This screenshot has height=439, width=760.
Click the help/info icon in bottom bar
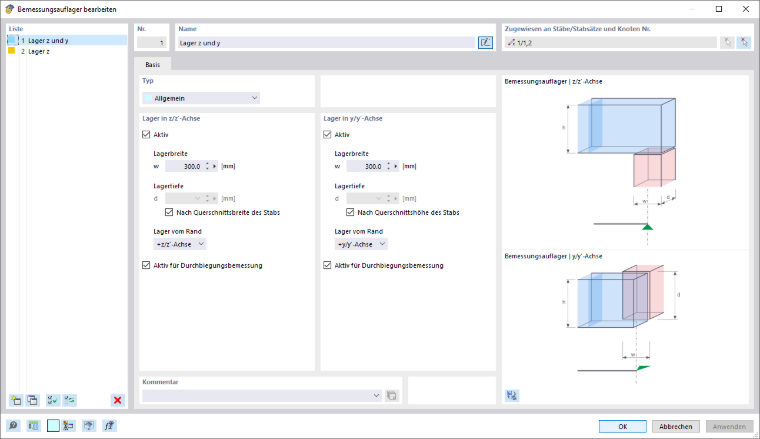click(89, 426)
